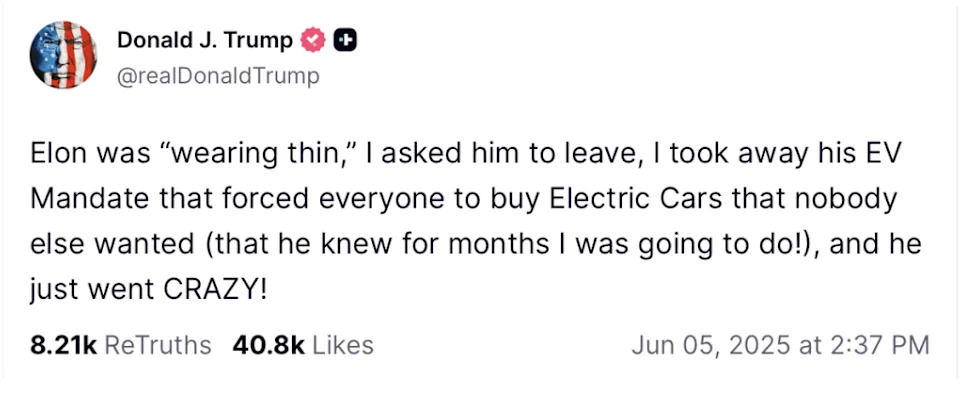This screenshot has height=409, width=960.
Task: Click the Likes label
Action: click(x=343, y=345)
